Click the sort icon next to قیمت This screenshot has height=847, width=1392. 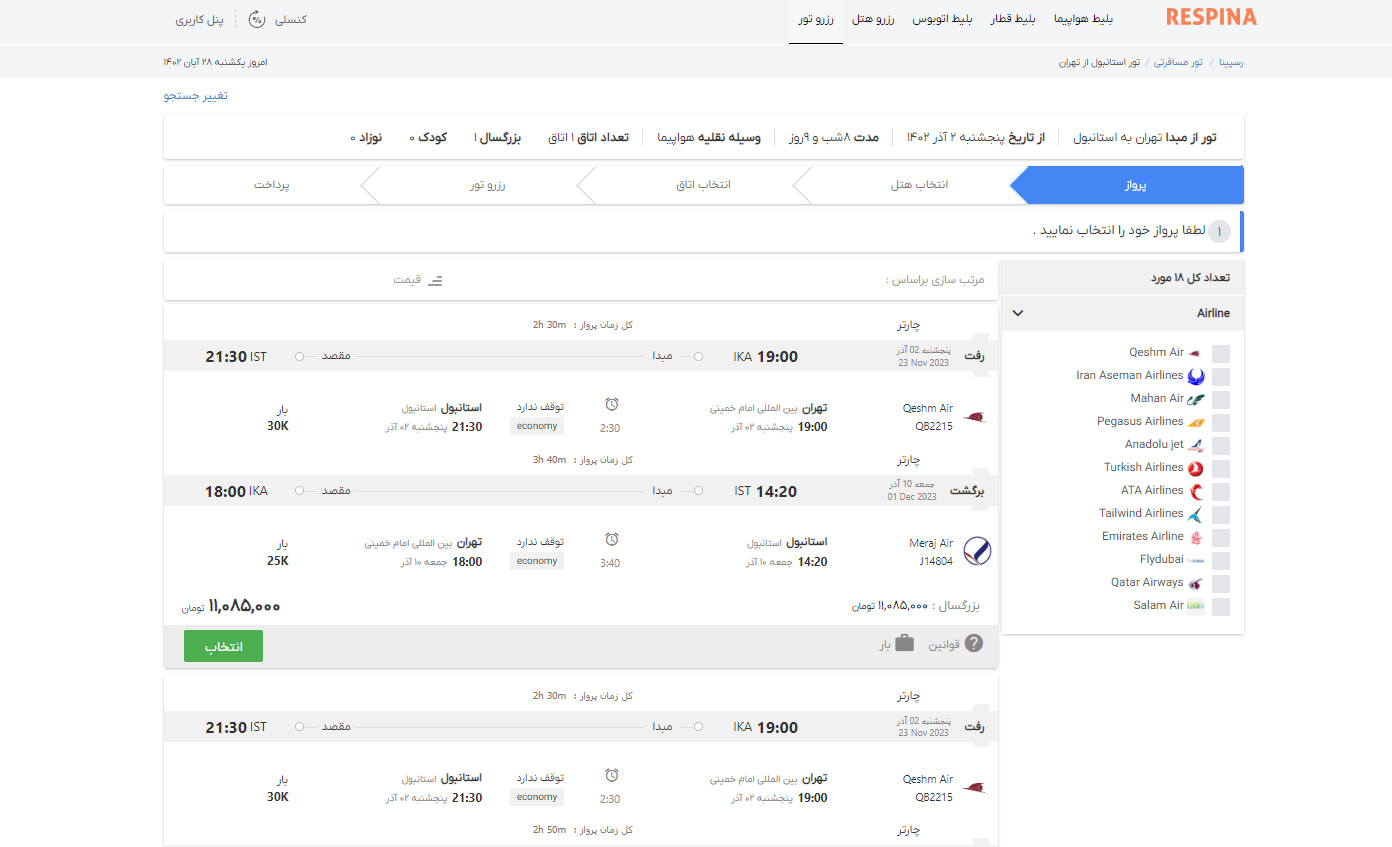[x=434, y=280]
